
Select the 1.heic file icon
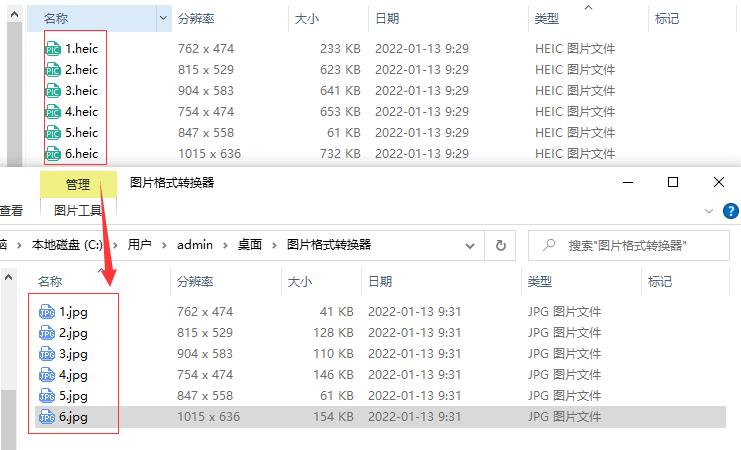53,49
